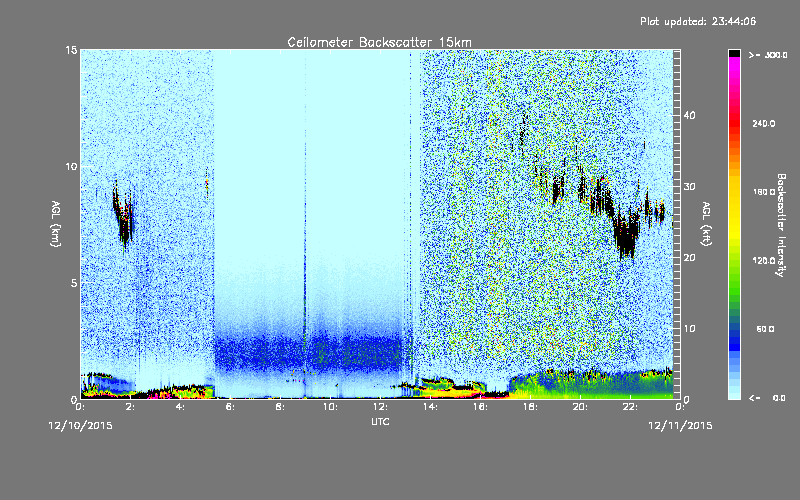This screenshot has width=800, height=500.
Task: Click the '10:' hour tick on time axis
Action: pos(330,407)
